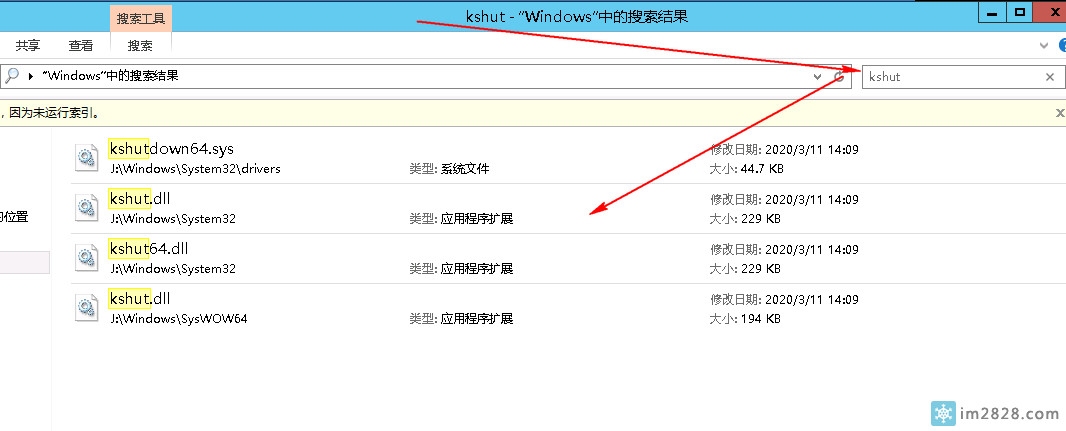
Task: Expand the address bar path arrow
Action: tap(31, 76)
